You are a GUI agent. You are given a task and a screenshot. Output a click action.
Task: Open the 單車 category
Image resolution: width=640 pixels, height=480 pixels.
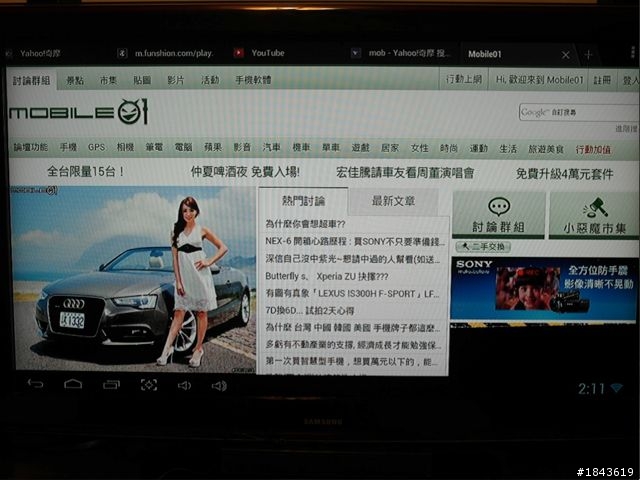(x=331, y=147)
